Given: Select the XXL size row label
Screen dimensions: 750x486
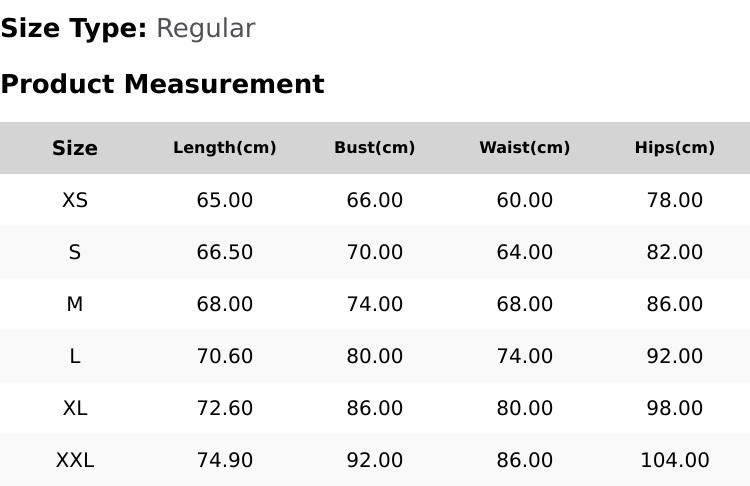Looking at the screenshot, I should pos(75,461).
